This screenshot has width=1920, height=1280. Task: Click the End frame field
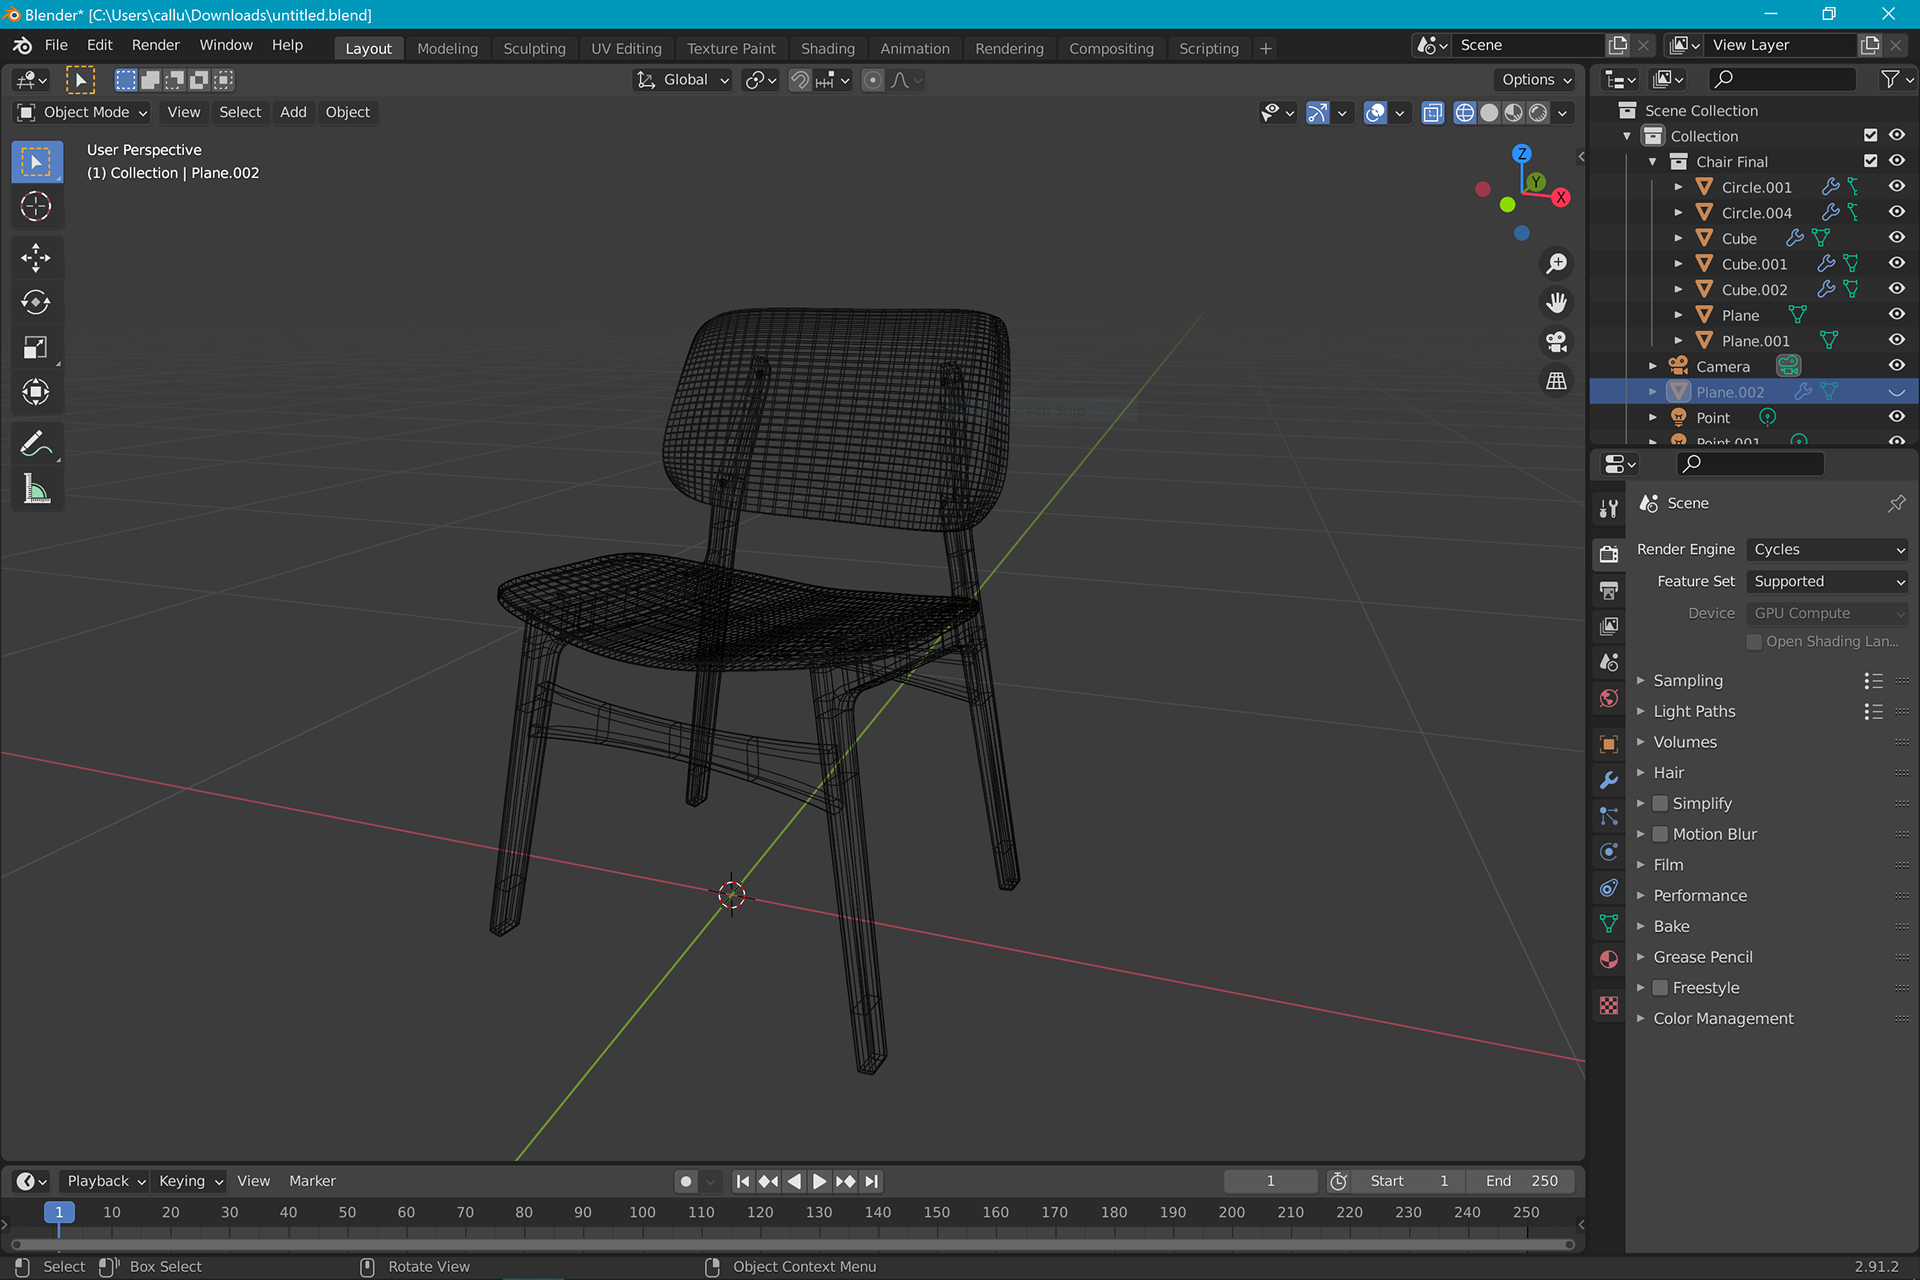click(1521, 1181)
